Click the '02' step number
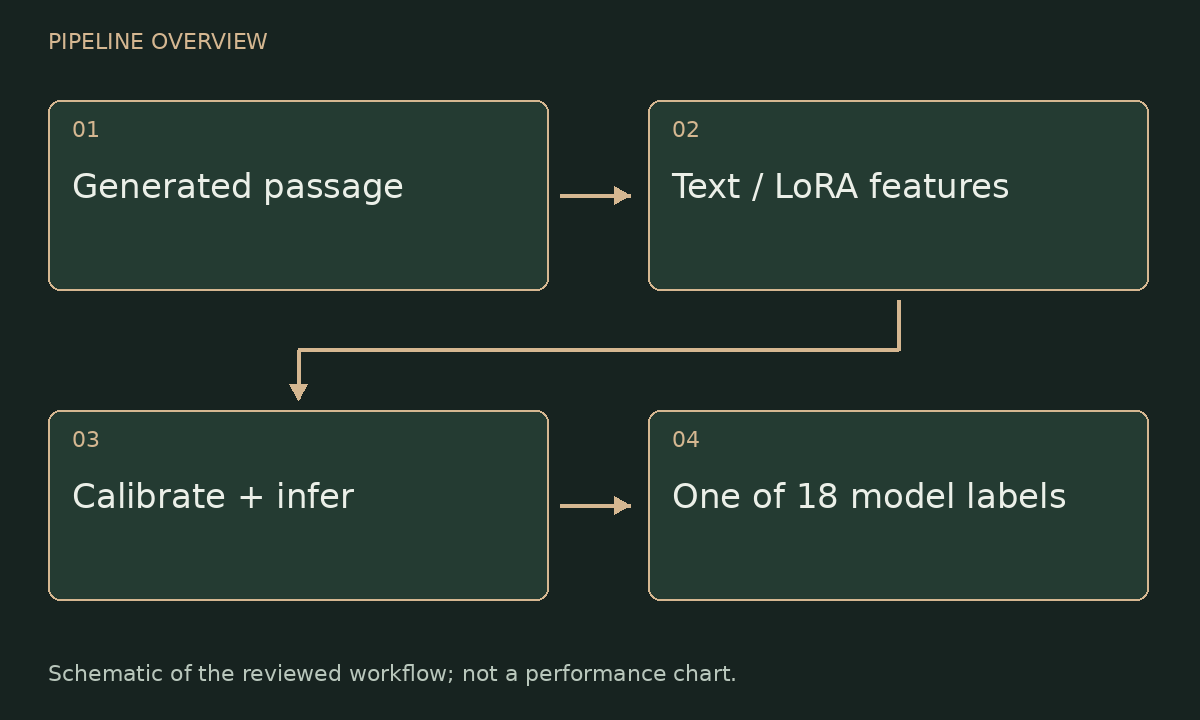Image resolution: width=1200 pixels, height=720 pixels. 686,130
